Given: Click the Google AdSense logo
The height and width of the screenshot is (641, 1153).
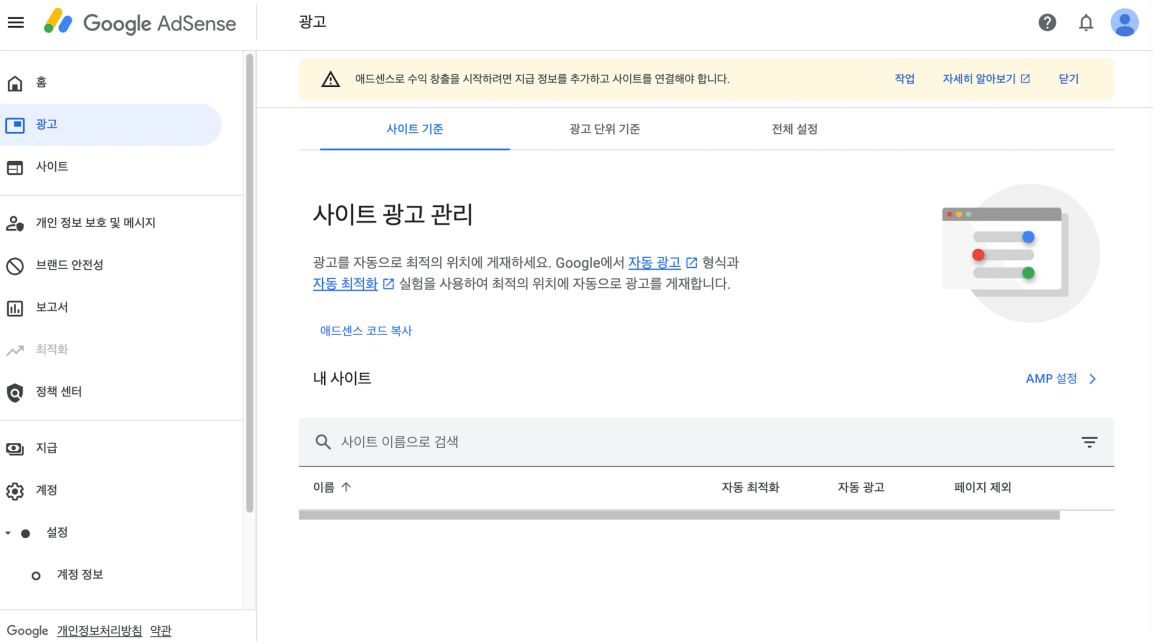Looking at the screenshot, I should click(140, 23).
